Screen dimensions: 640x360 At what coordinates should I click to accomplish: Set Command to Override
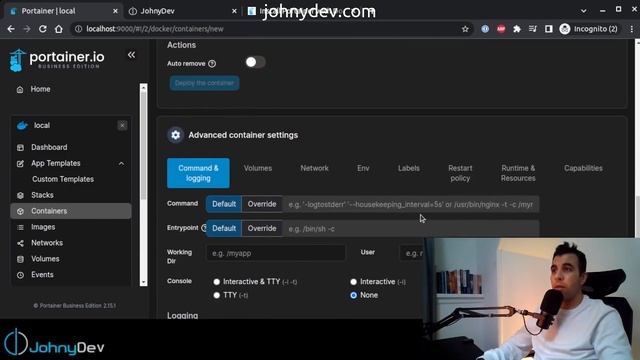click(x=262, y=204)
